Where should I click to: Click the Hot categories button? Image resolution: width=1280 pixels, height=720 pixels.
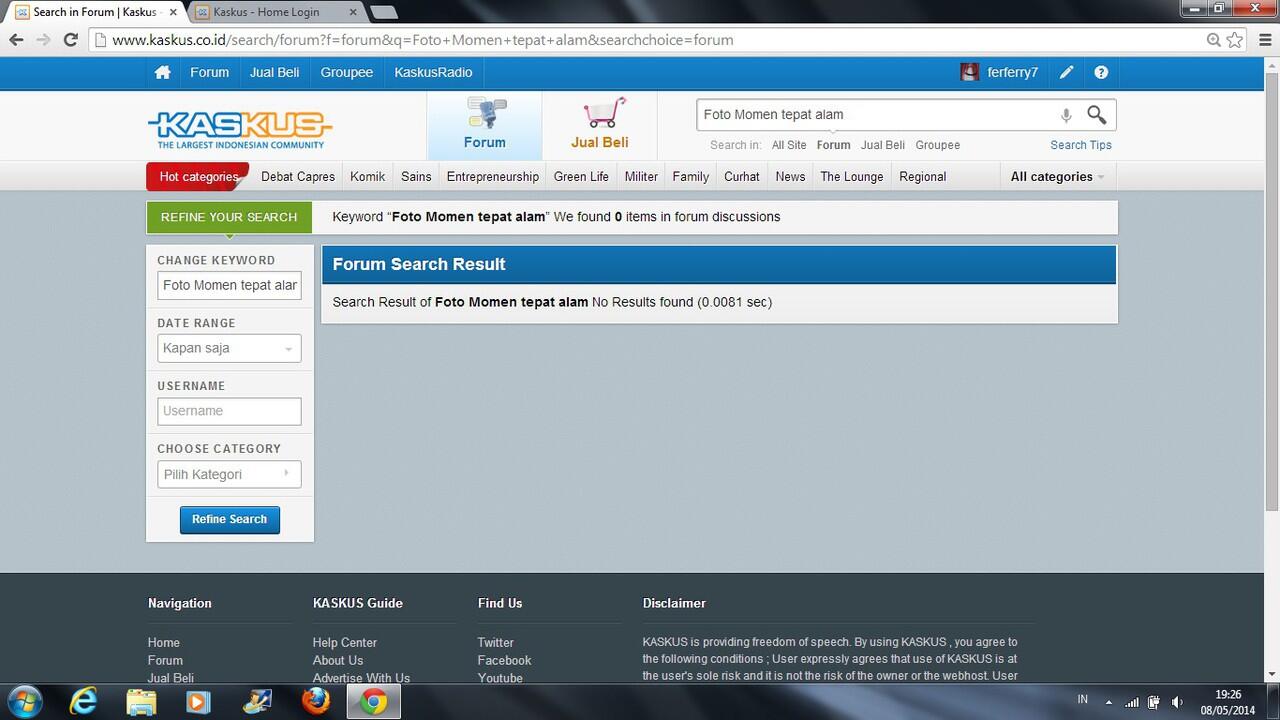point(198,177)
